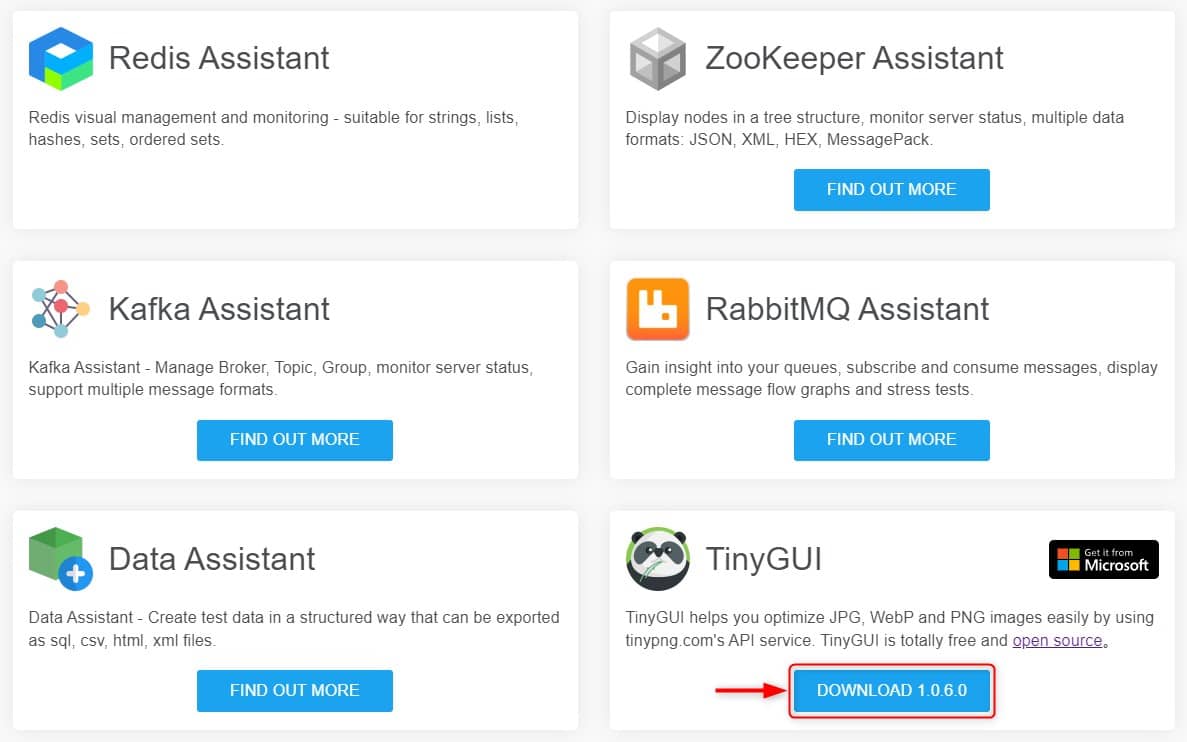Click the Redis Assistant heading
Screen dimensions: 1187x742
(219, 58)
